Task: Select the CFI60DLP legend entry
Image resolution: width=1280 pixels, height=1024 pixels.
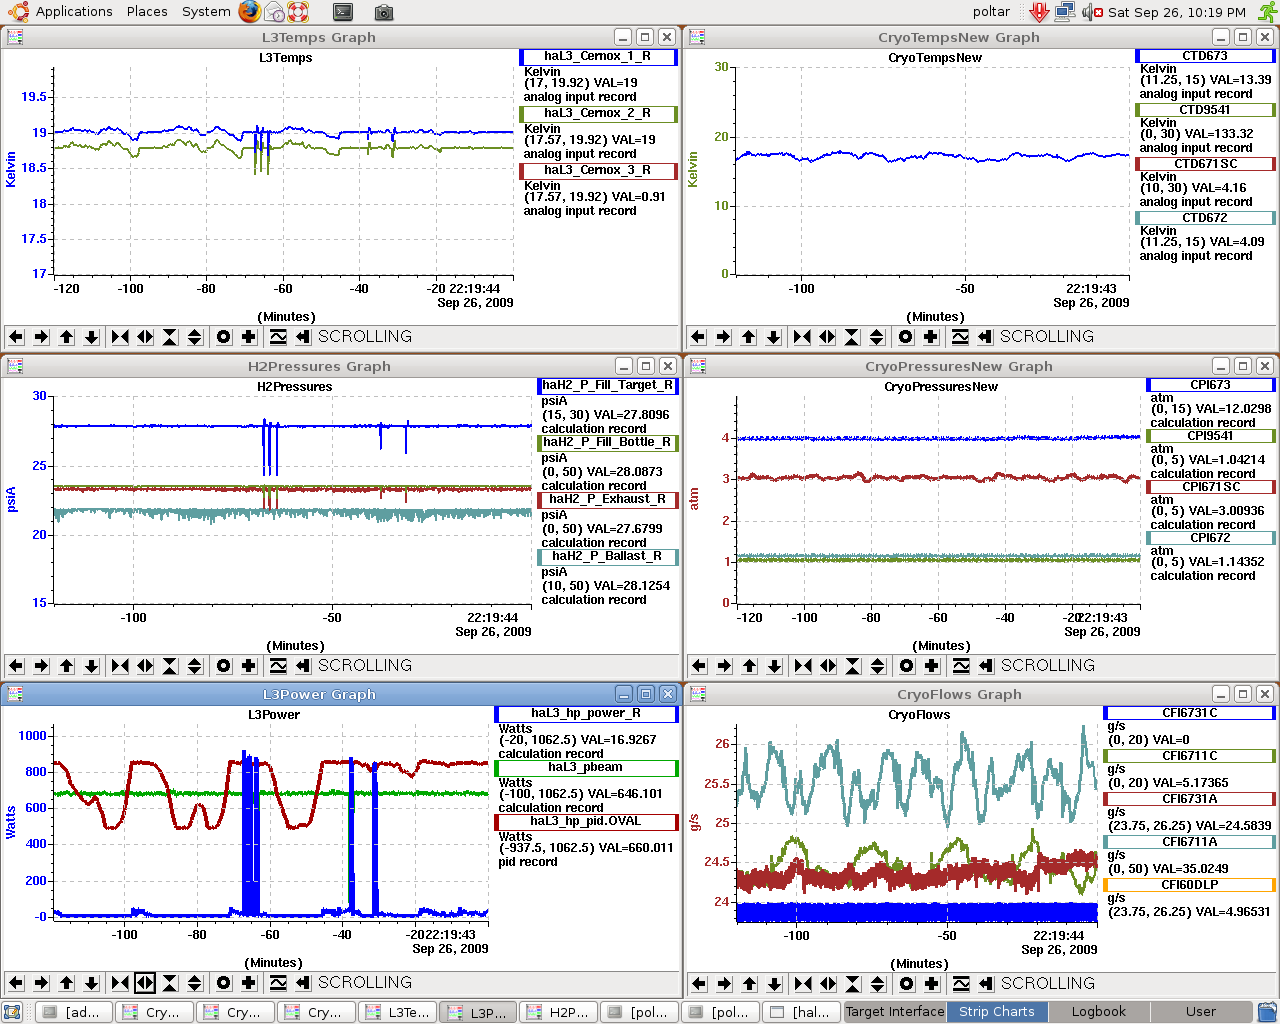Action: click(1190, 885)
